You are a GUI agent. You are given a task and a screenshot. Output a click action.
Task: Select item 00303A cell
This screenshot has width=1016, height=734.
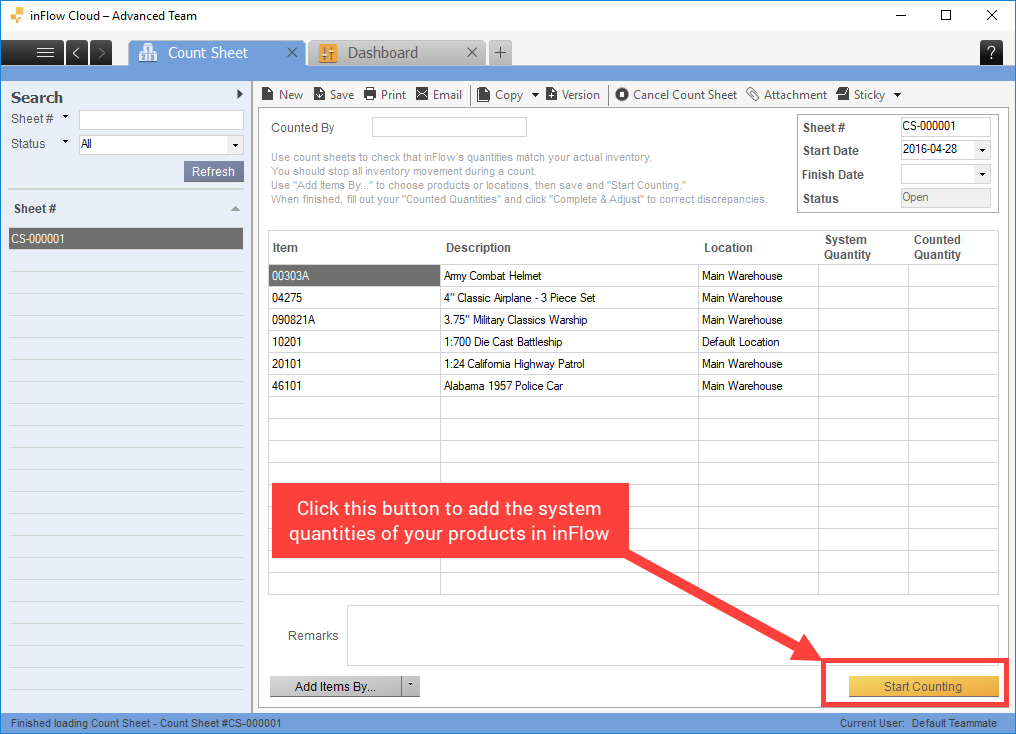pos(354,276)
